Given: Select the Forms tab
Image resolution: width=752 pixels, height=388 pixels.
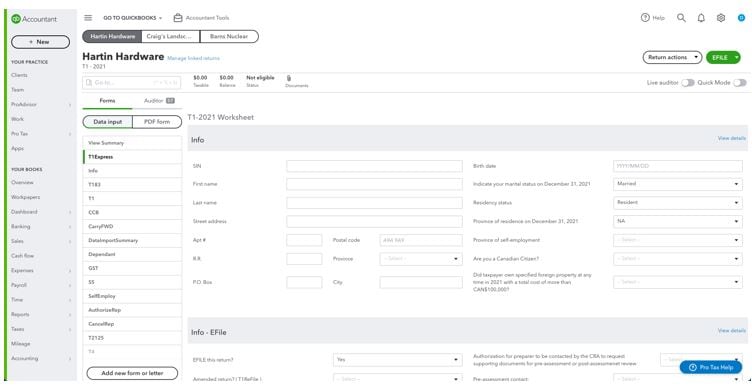Looking at the screenshot, I should pos(107,101).
